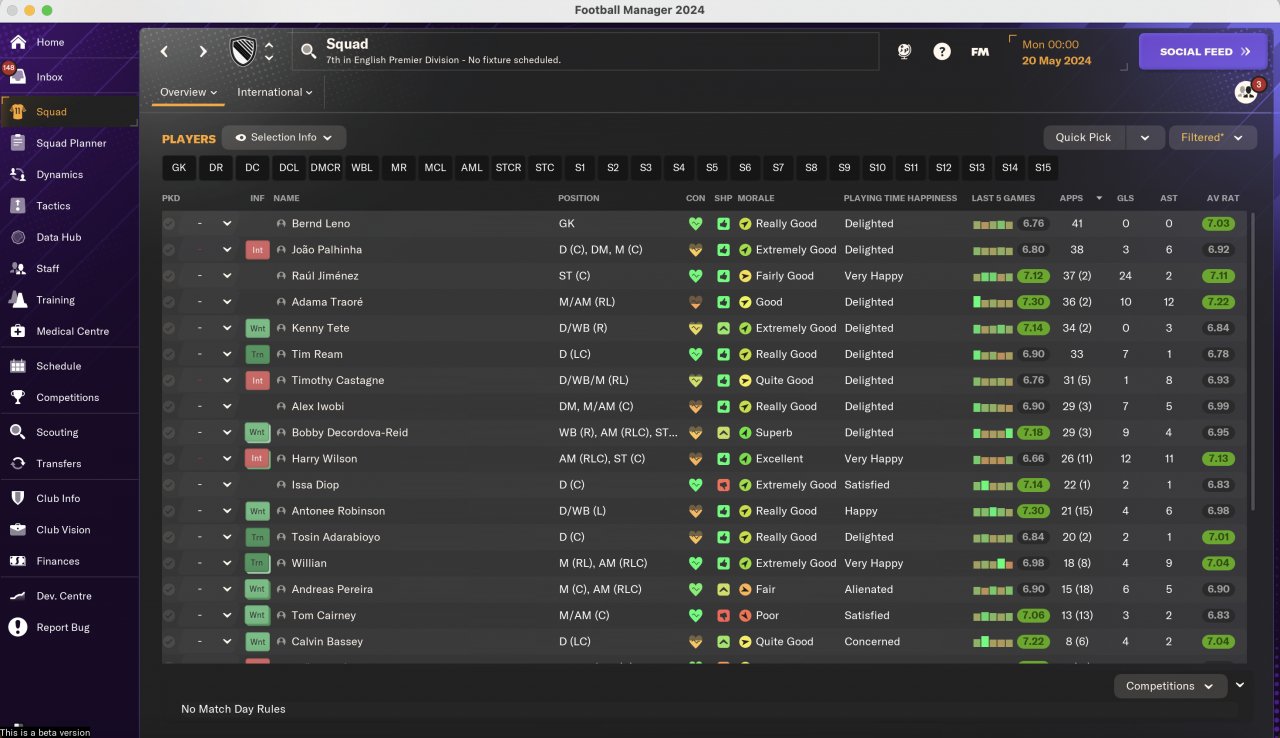Select the S1 substitute slot
The height and width of the screenshot is (738, 1280).
coord(580,168)
